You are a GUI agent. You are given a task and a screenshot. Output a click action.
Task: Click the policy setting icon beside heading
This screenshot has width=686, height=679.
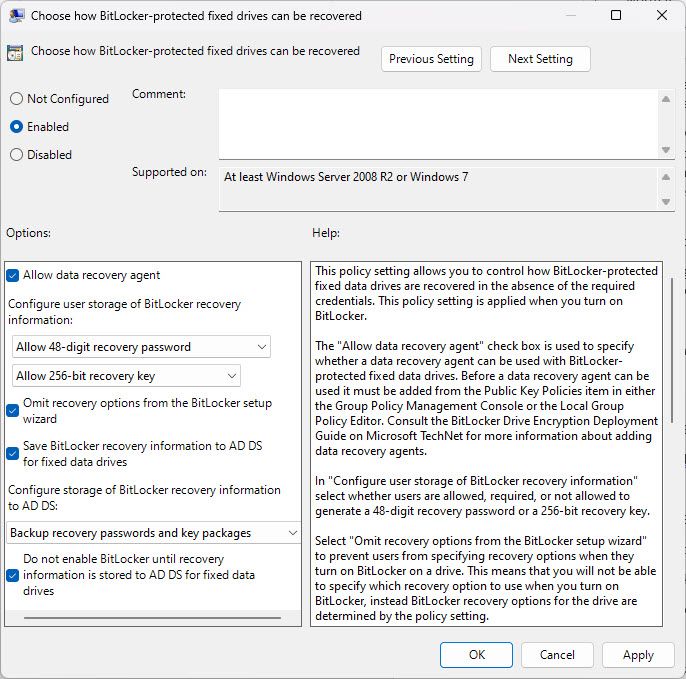15,53
